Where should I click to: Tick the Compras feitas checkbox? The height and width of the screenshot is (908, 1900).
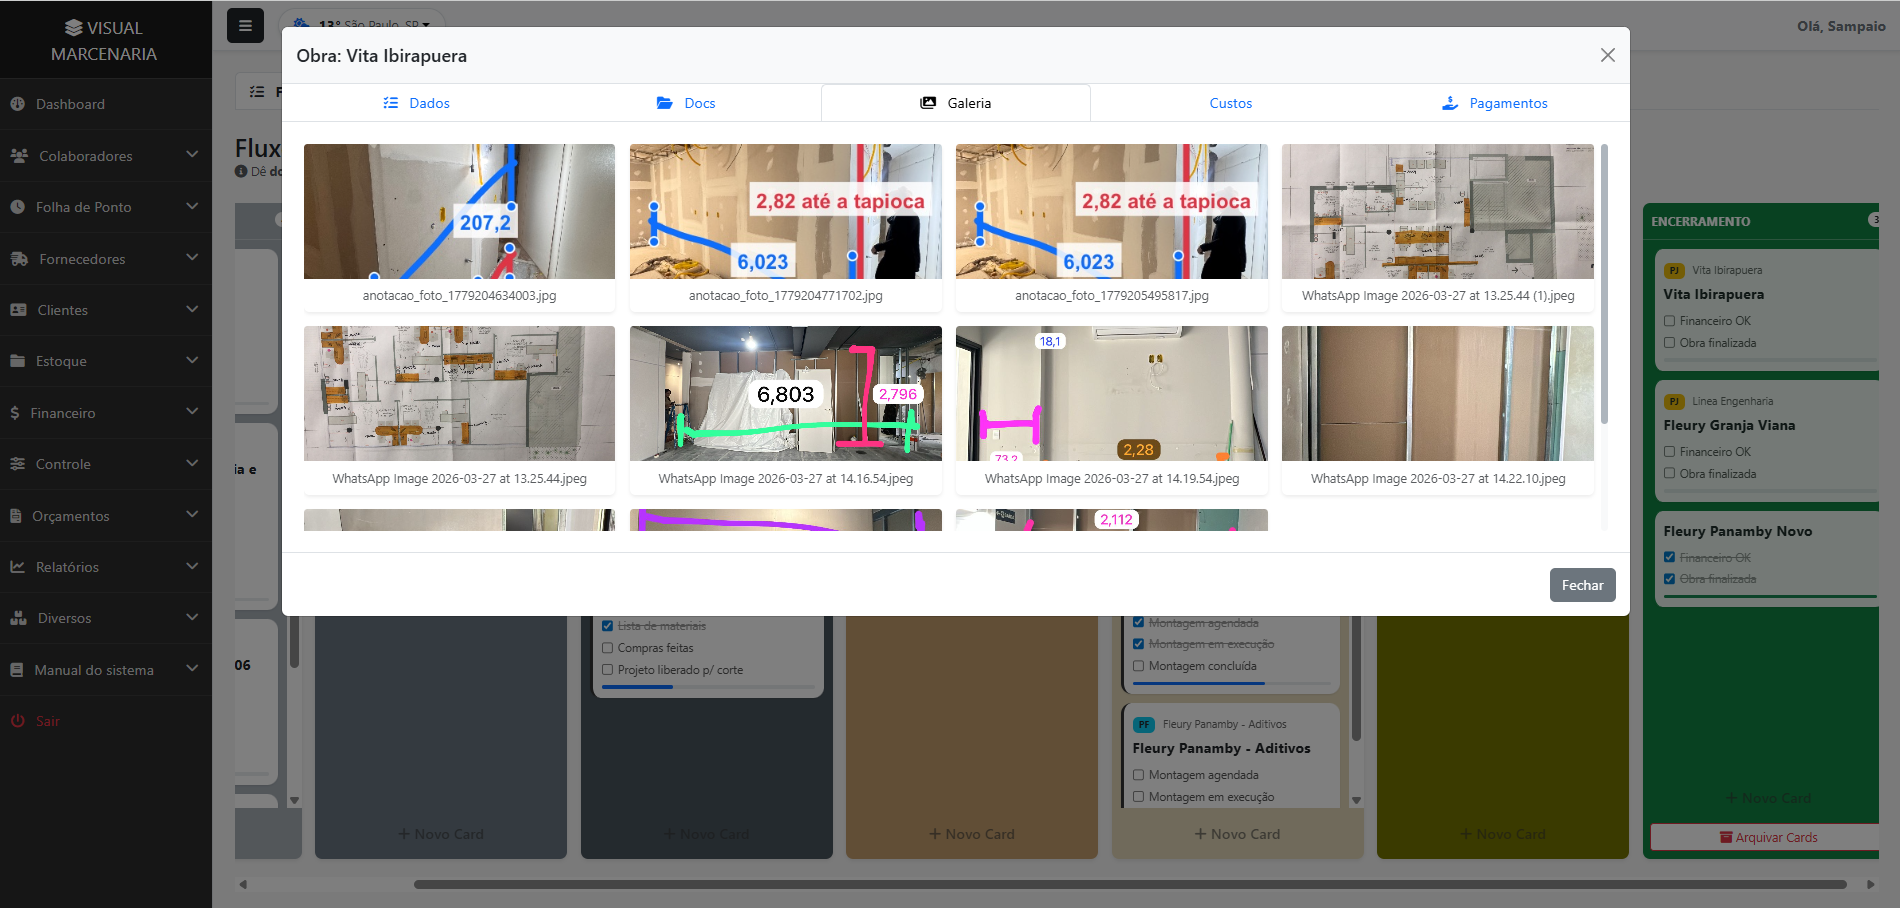point(607,648)
